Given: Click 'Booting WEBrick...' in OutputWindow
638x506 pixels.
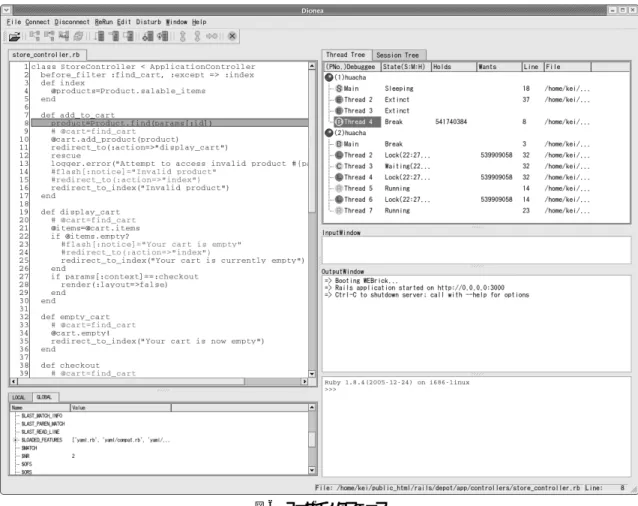Looking at the screenshot, I should [x=367, y=281].
